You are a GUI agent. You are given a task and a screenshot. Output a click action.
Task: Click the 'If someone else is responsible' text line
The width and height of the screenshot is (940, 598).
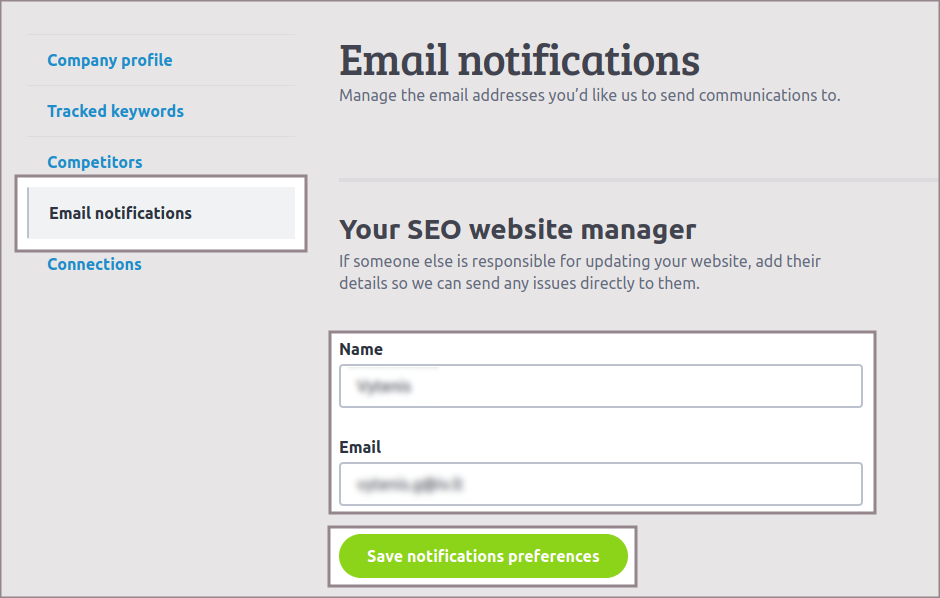579,261
